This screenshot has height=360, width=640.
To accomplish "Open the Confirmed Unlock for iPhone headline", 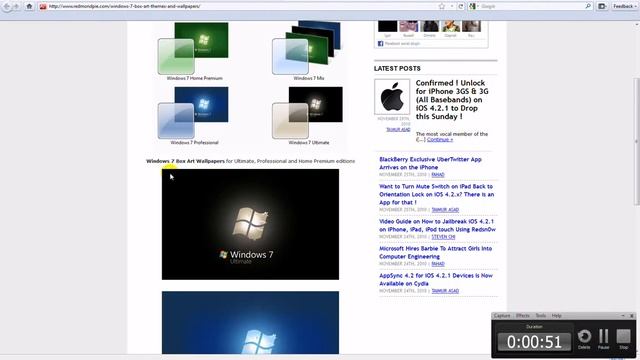I will (452, 100).
